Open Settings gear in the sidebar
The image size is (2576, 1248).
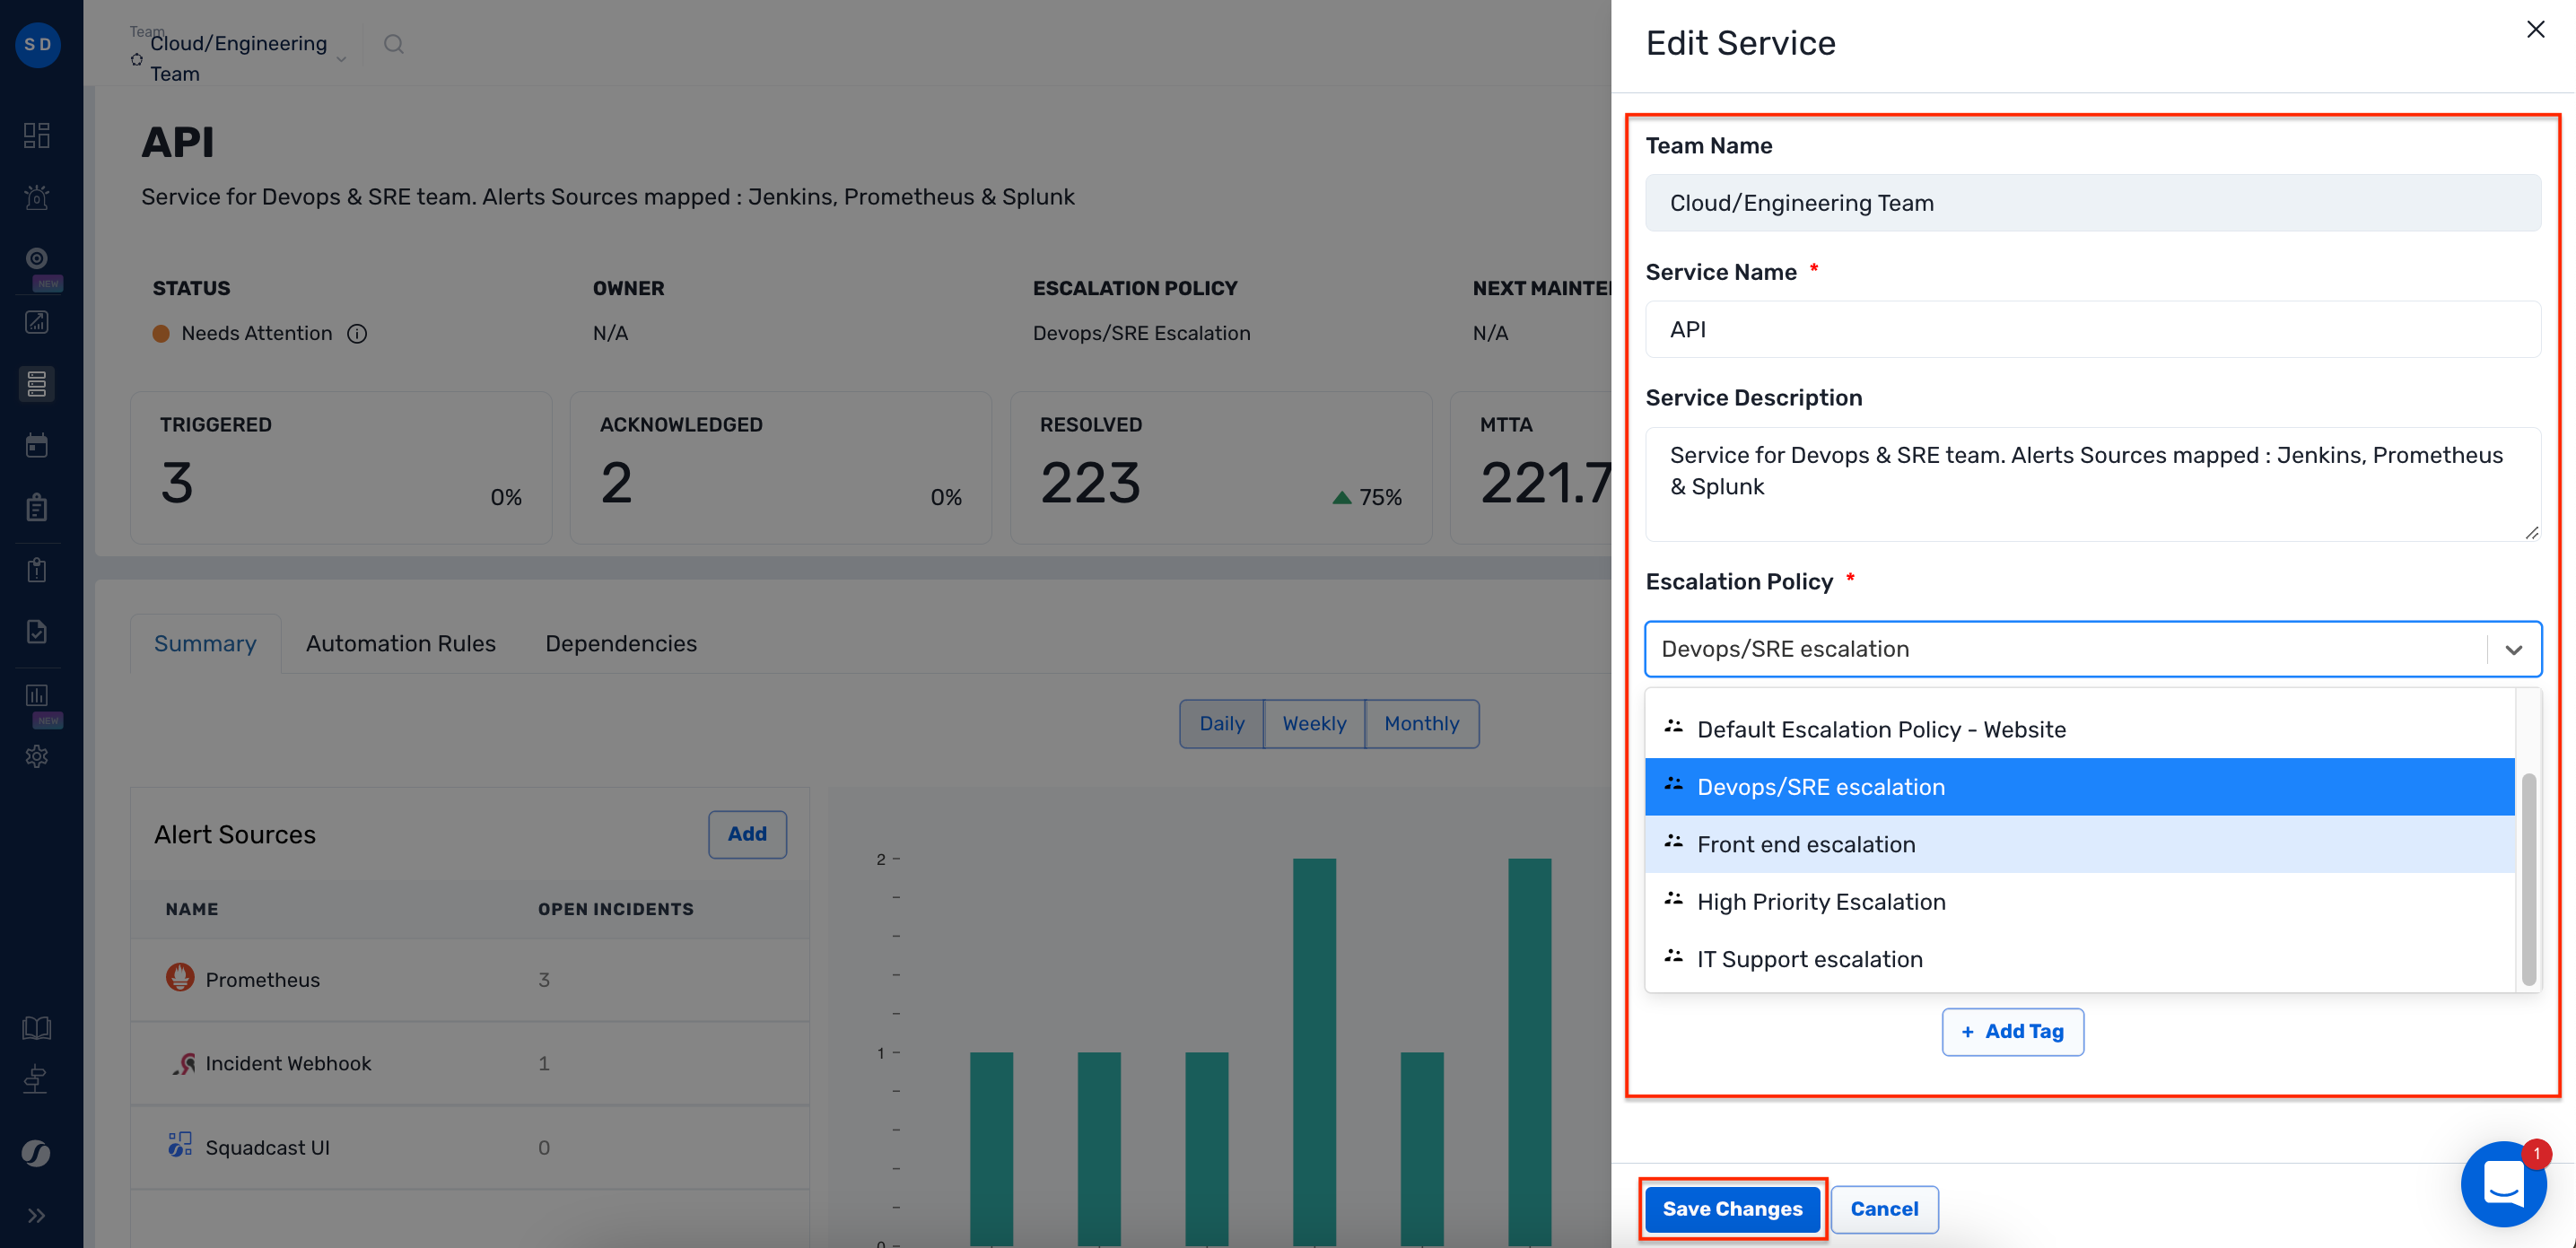click(x=37, y=756)
